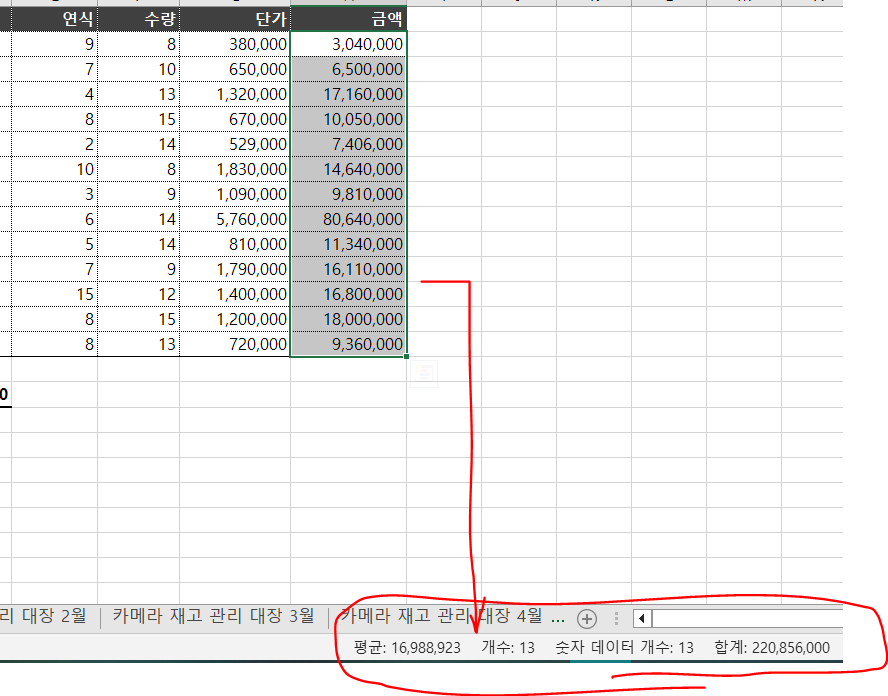Screen dimensions: 888x696
Task: Select 연식 cell 3 in the 1,090,000 row
Action: tap(54, 194)
